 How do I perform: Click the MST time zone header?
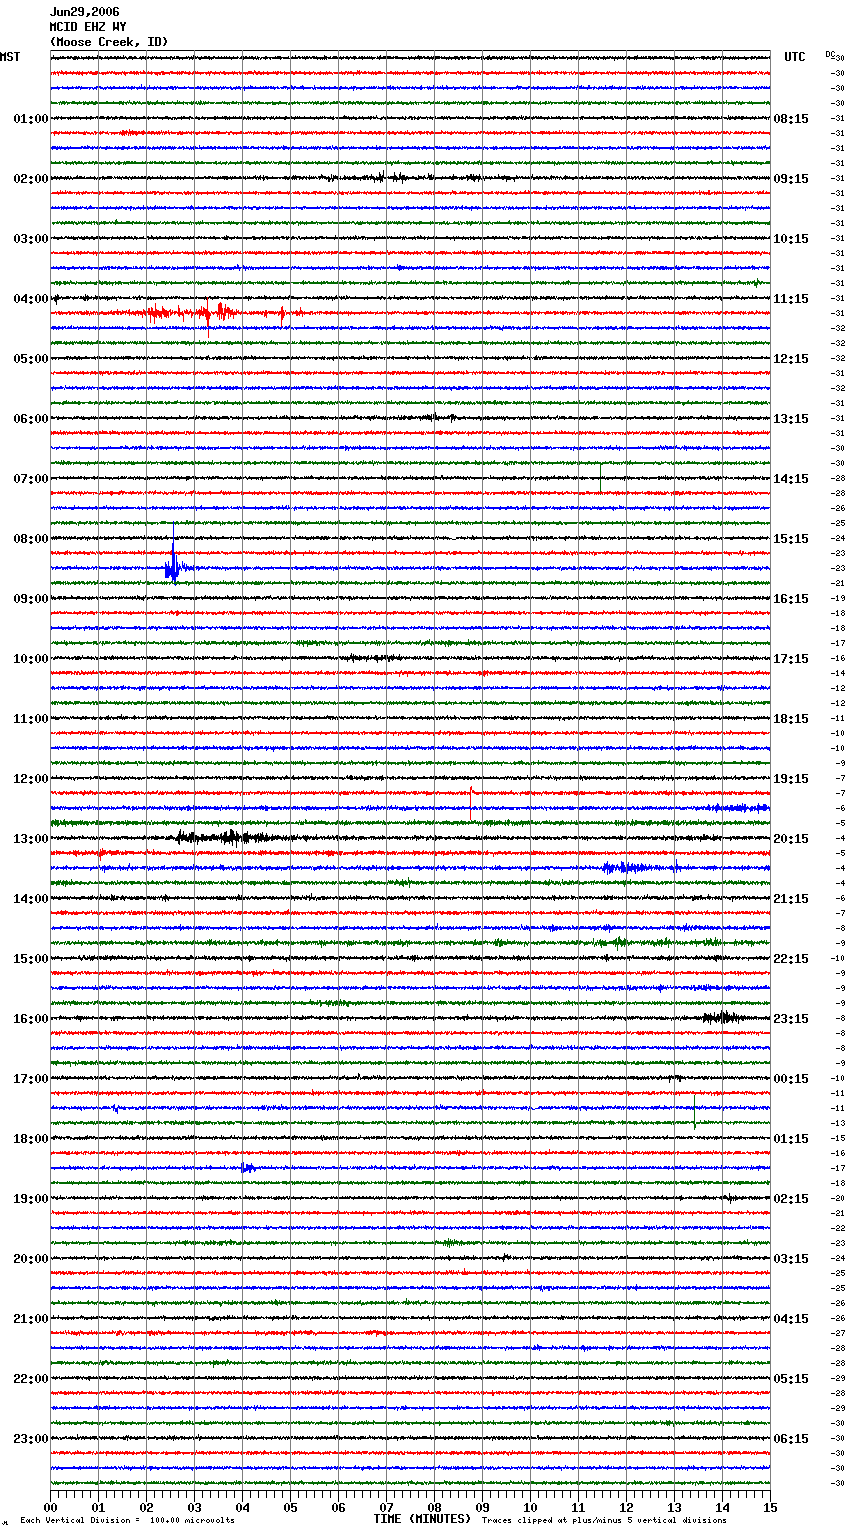click(10, 57)
